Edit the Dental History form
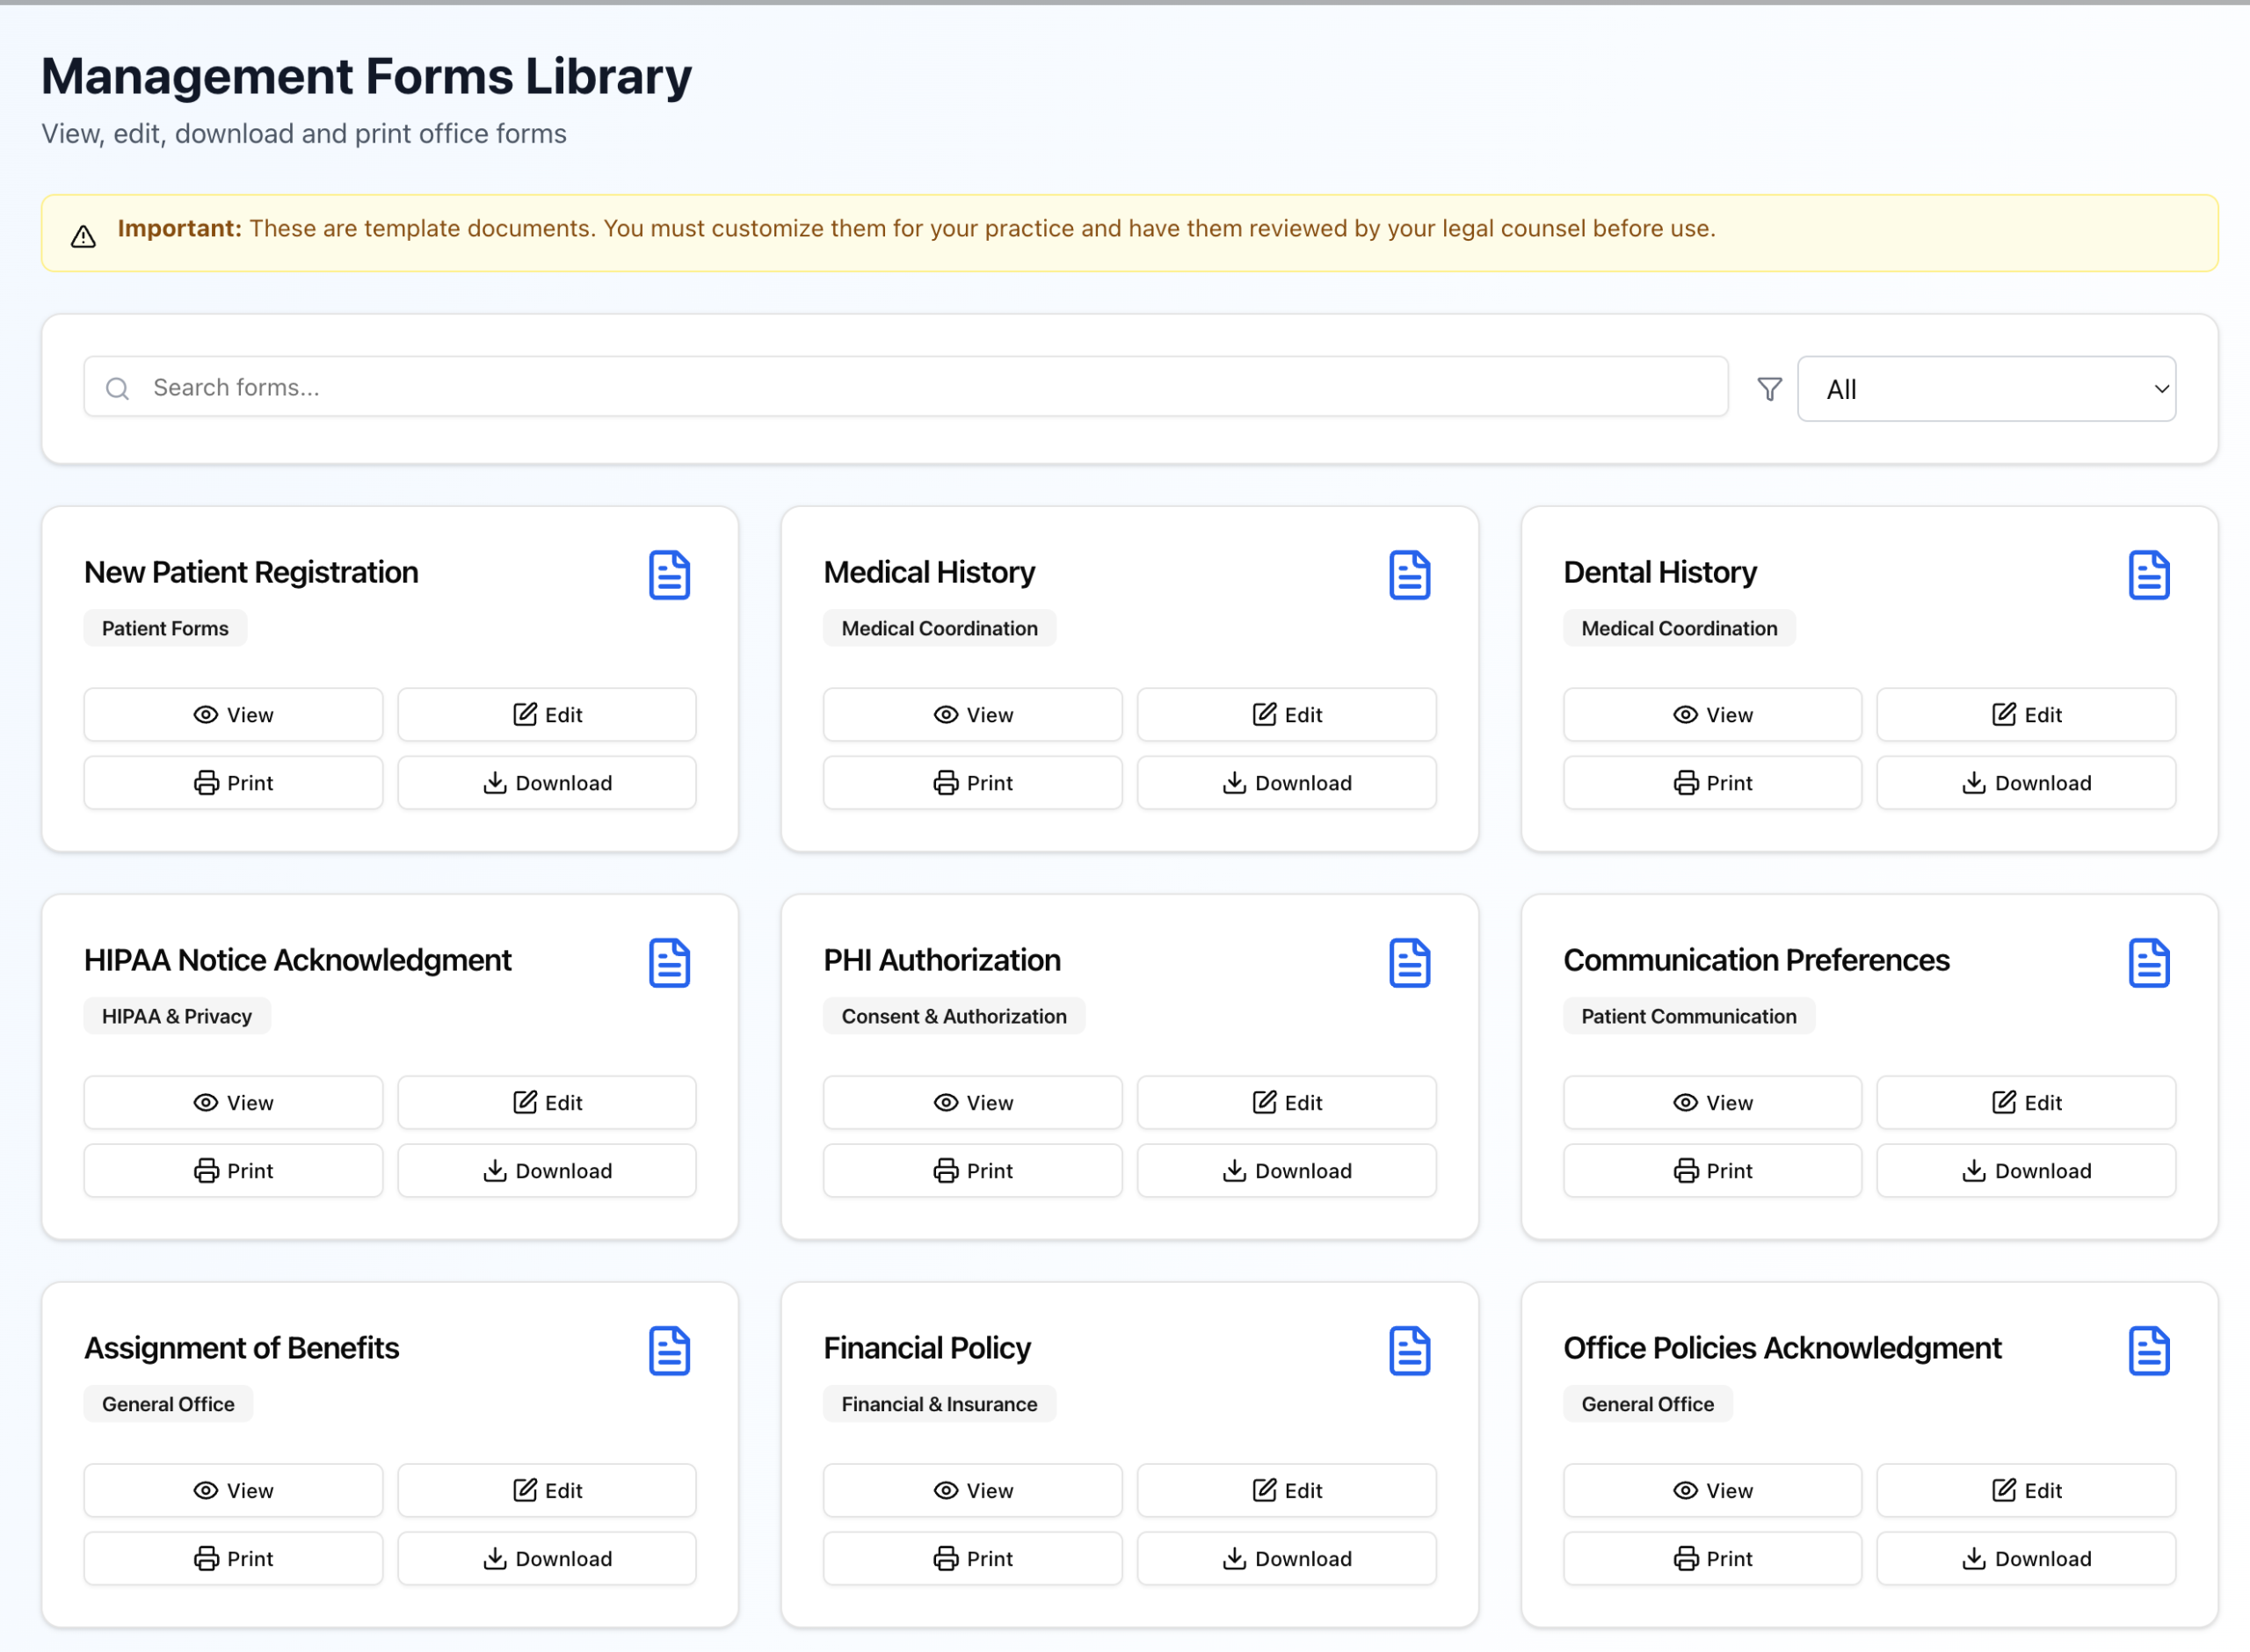Image resolution: width=2250 pixels, height=1652 pixels. coord(2026,714)
